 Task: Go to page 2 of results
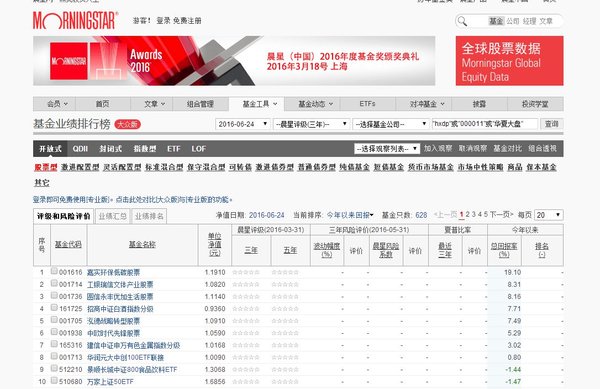(467, 215)
